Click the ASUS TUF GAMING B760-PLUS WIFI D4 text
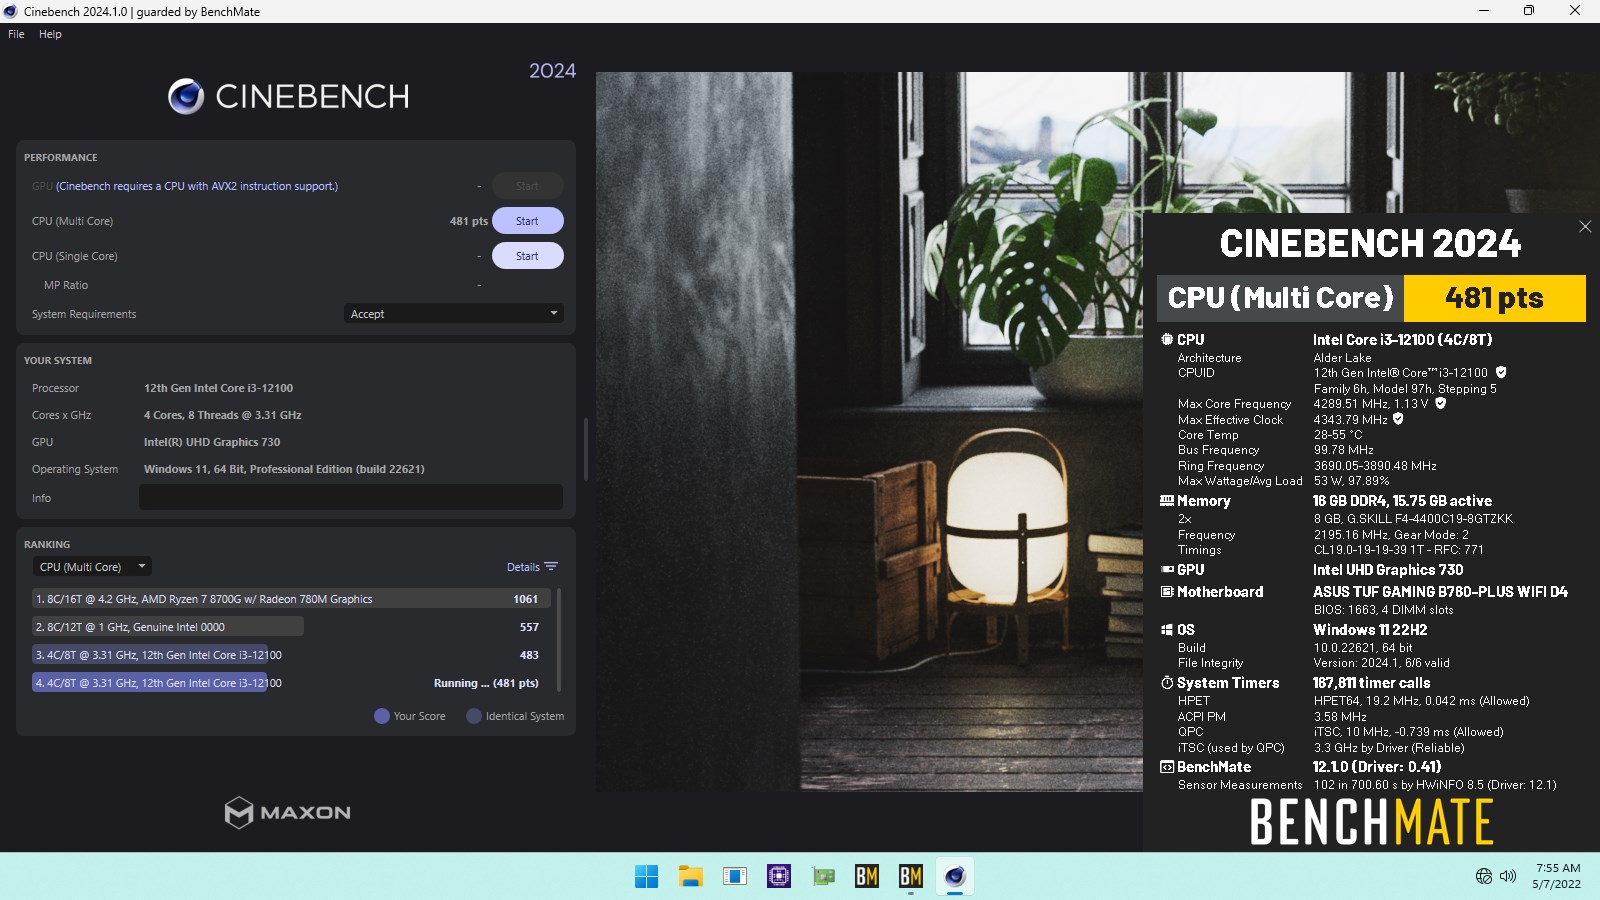The height and width of the screenshot is (900, 1600). (1440, 592)
